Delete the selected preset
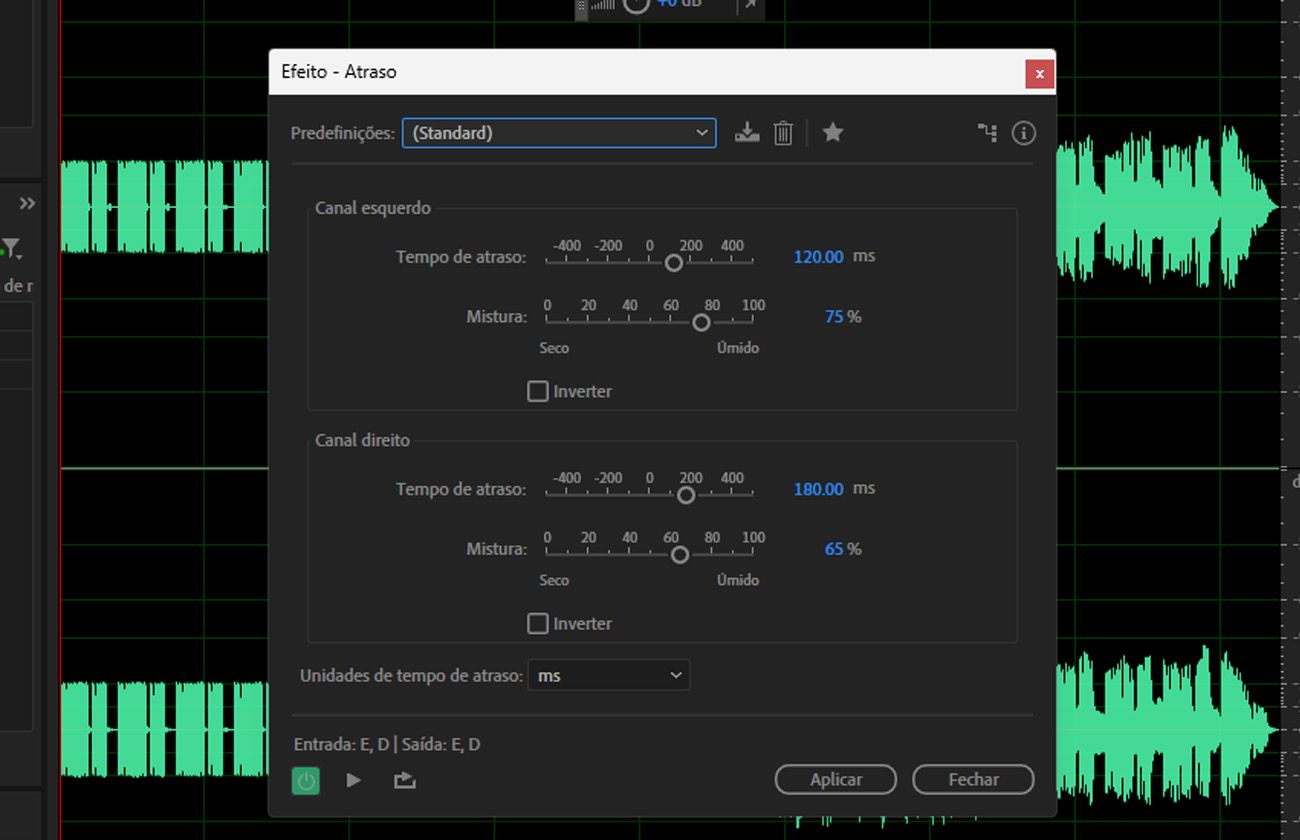Viewport: 1300px width, 840px height. (x=783, y=132)
